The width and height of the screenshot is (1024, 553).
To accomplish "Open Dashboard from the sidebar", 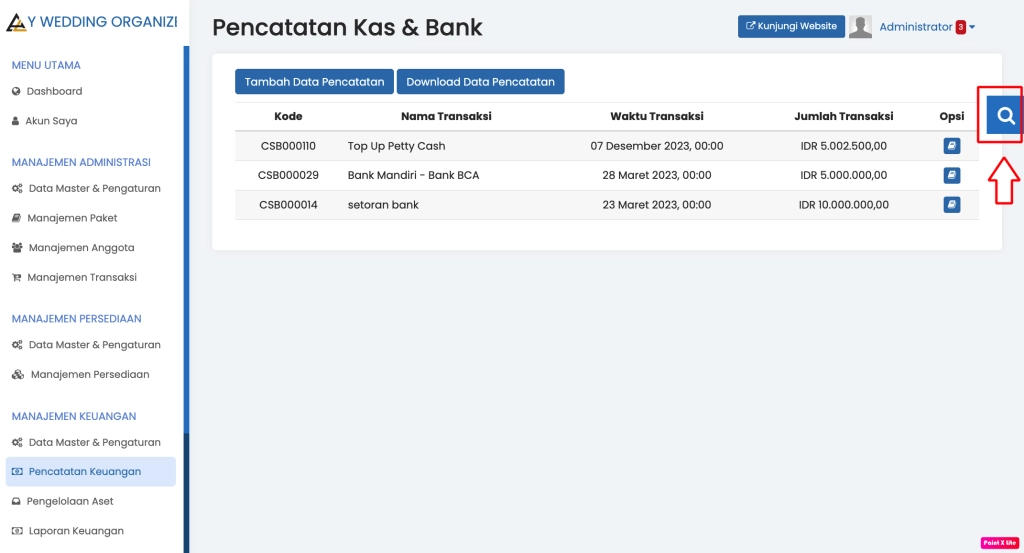I will click(x=54, y=91).
